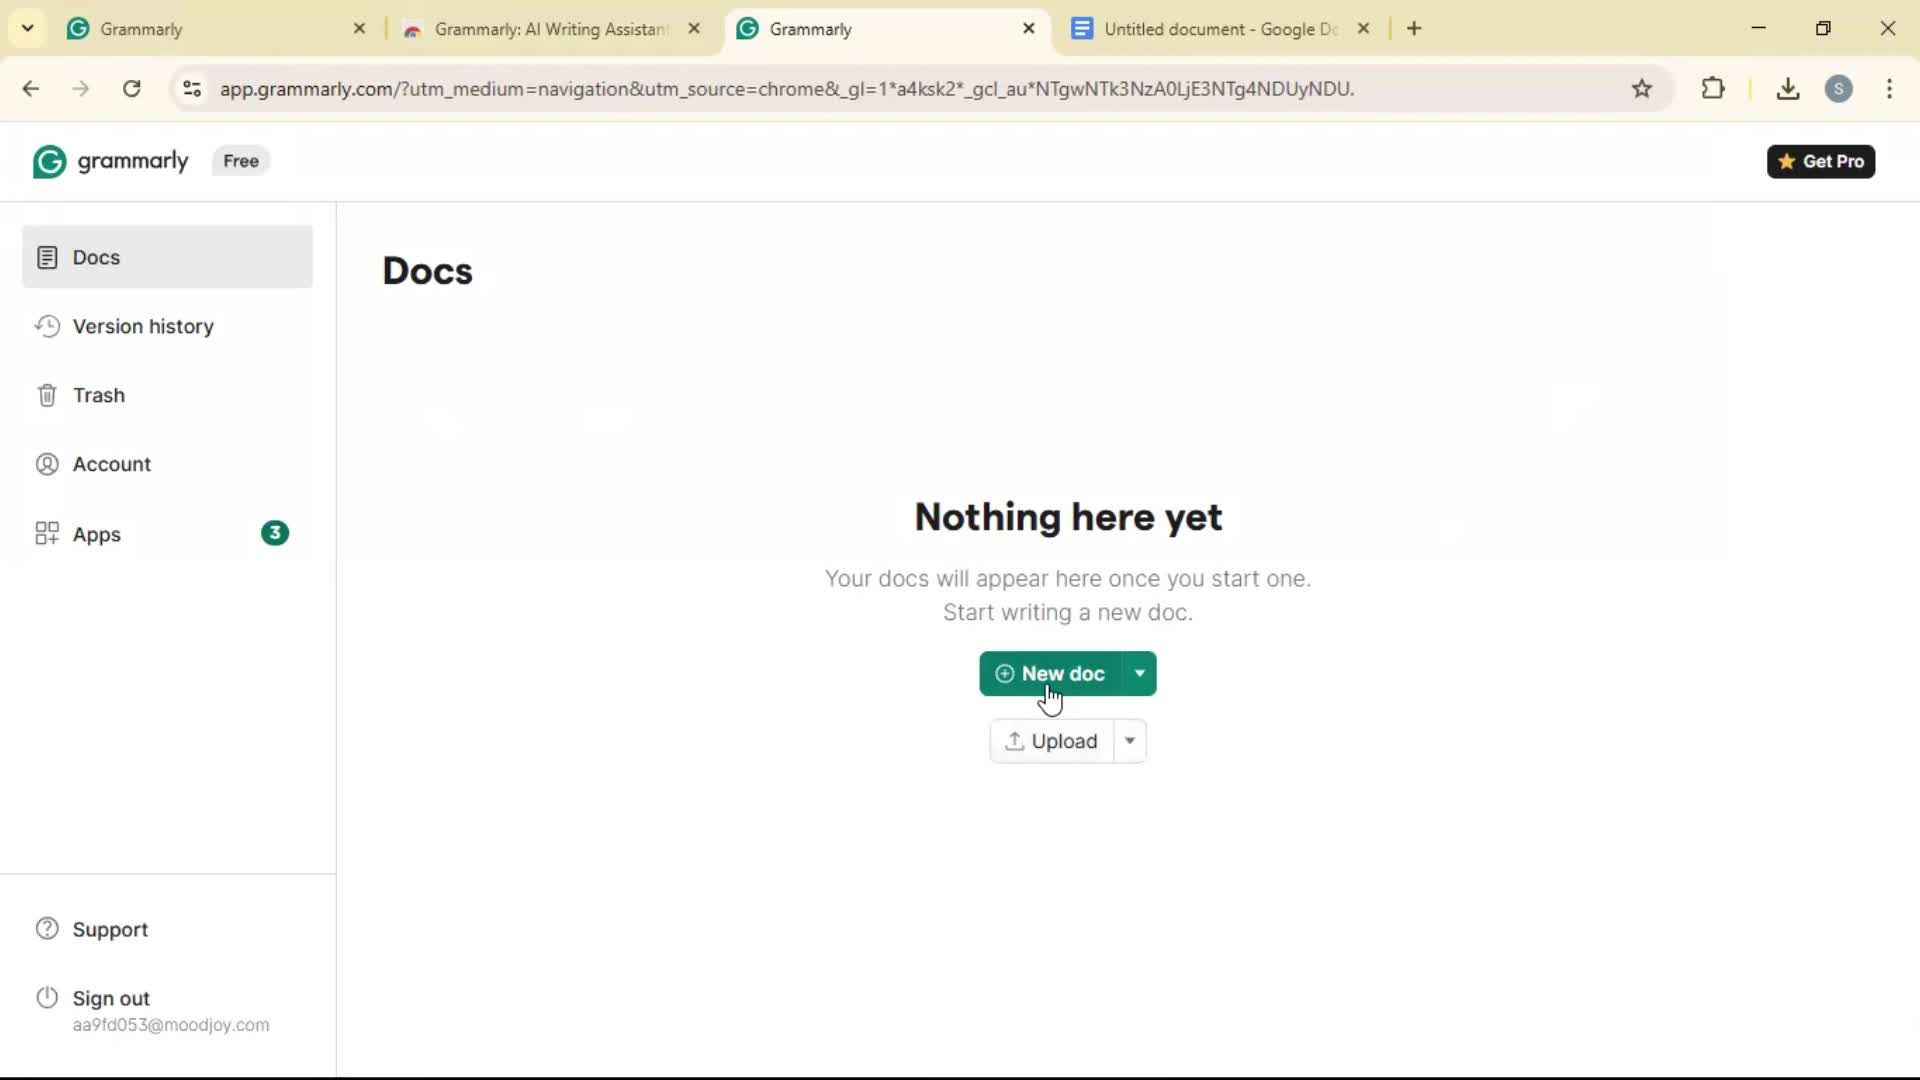Open the Support help page
The width and height of the screenshot is (1920, 1080).
[x=110, y=929]
